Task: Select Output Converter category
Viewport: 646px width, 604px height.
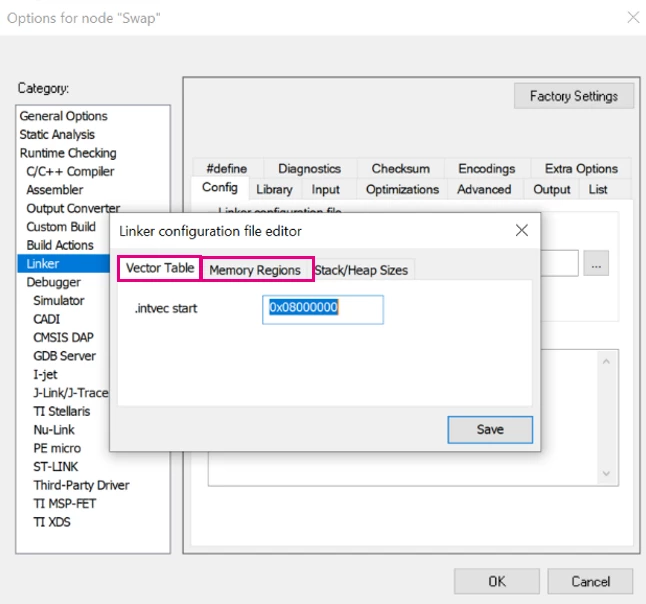Action: [x=73, y=208]
